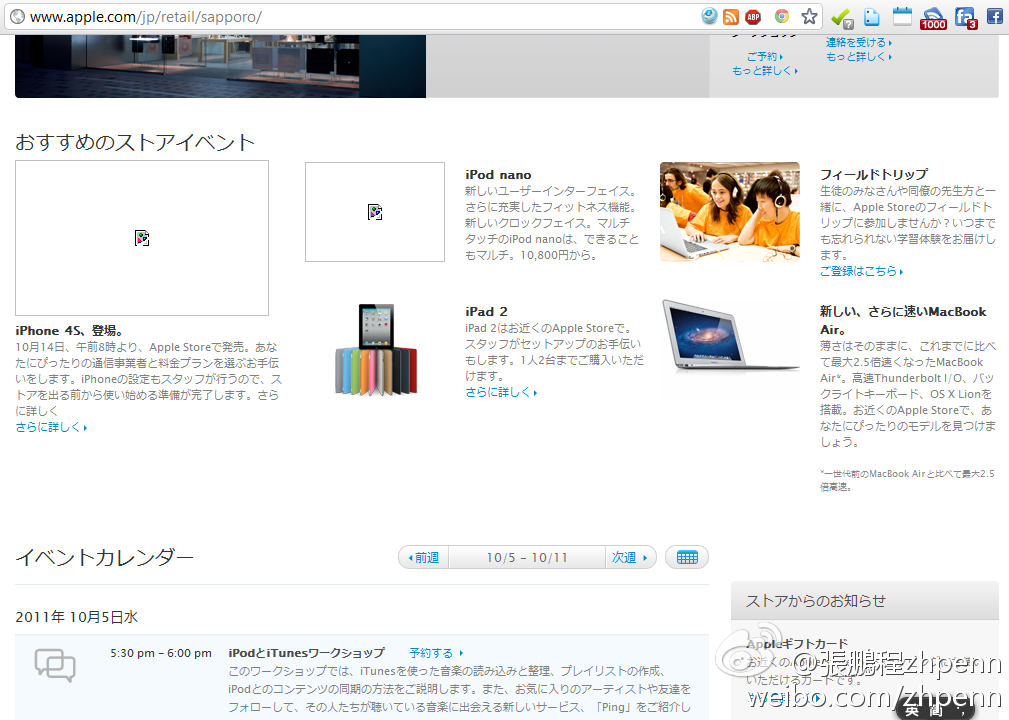
Task: Click the ご予約 link
Action: click(x=764, y=57)
